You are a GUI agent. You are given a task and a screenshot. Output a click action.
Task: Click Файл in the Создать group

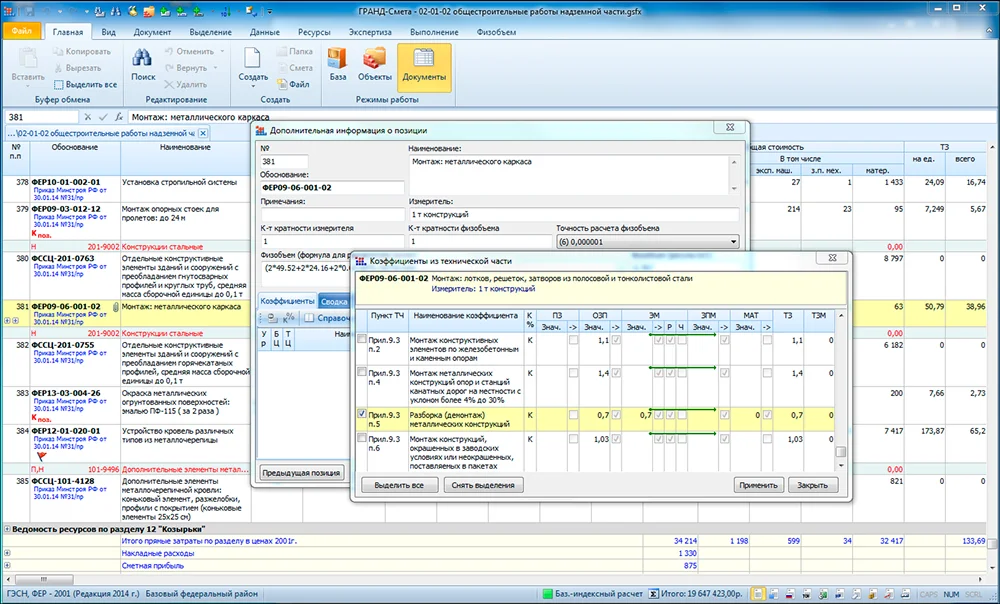293,84
